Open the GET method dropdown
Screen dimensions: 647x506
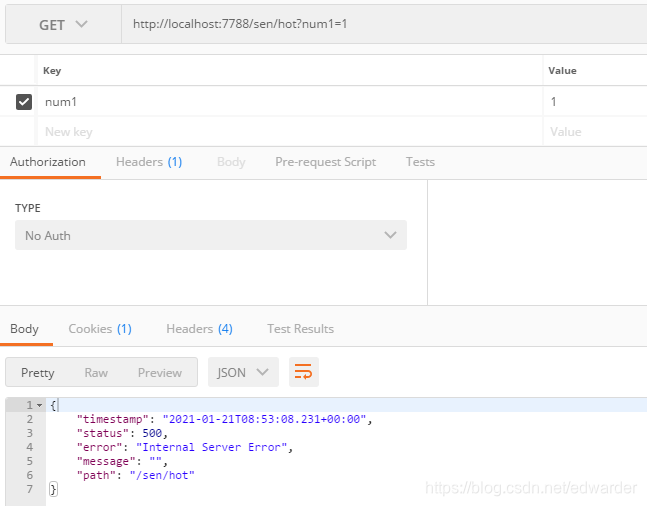63,25
